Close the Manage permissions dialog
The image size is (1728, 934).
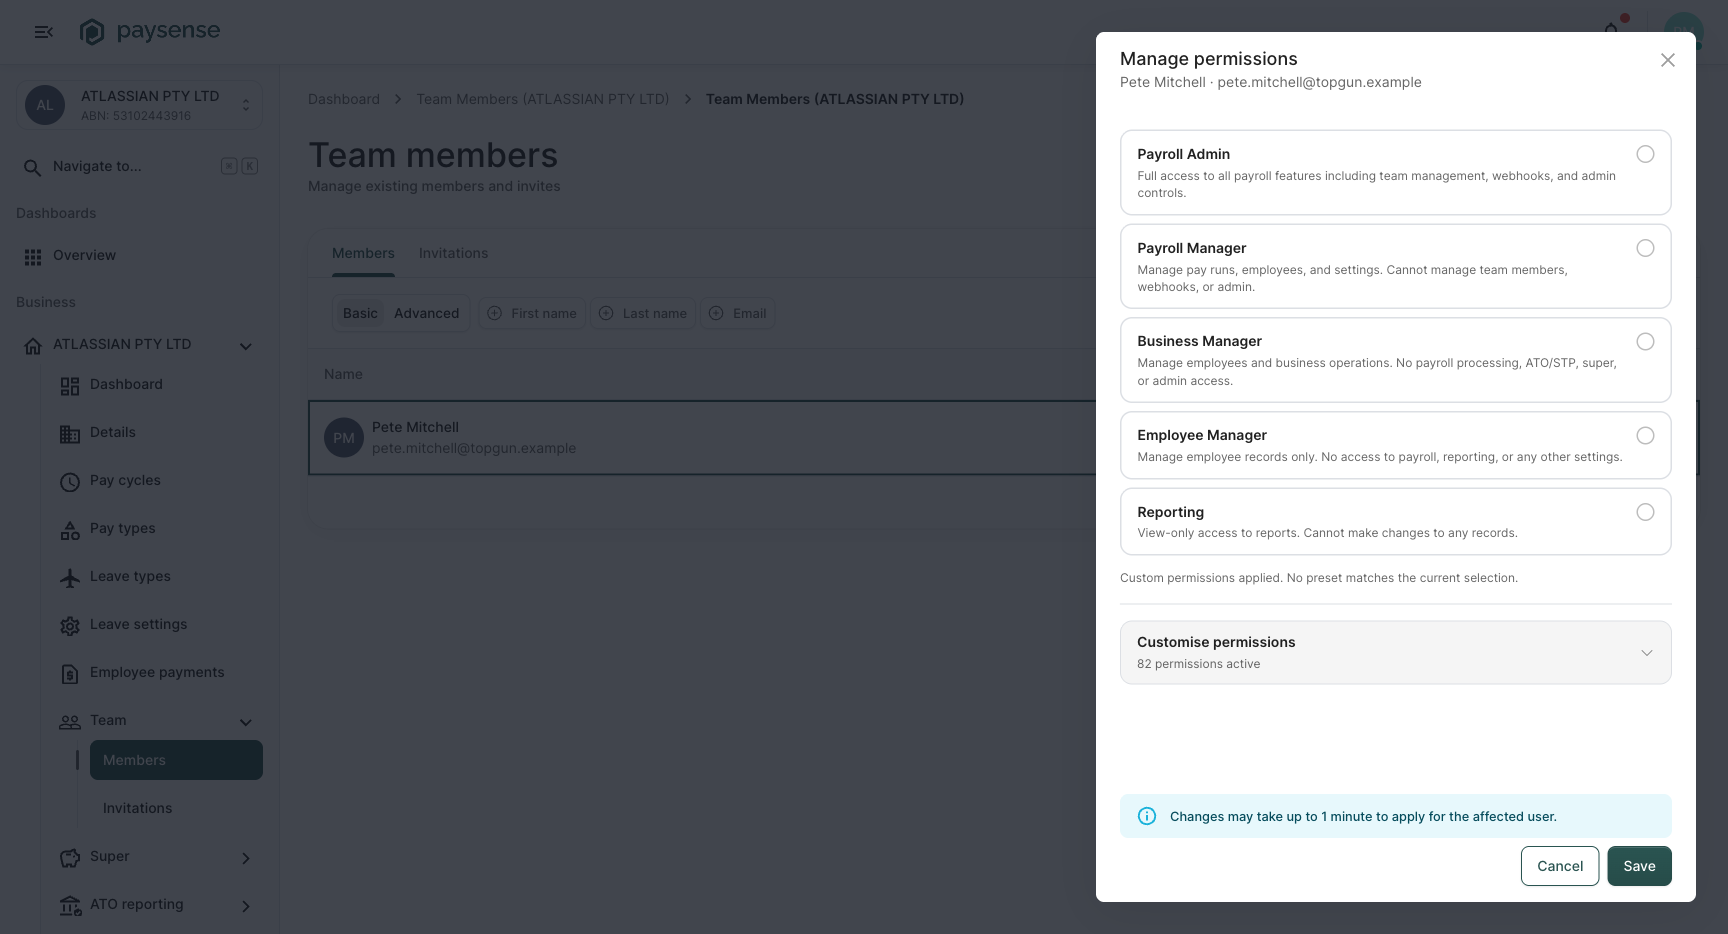1668,60
